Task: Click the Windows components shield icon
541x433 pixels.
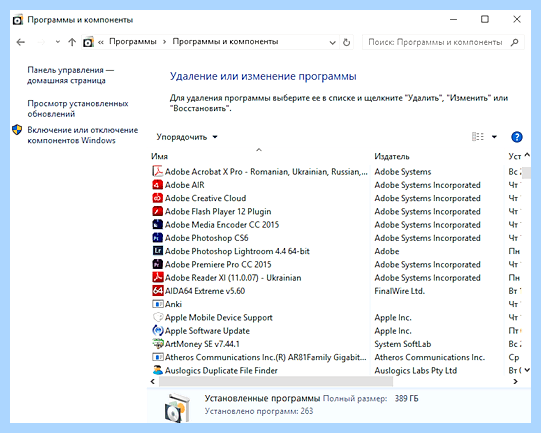Action: click(17, 130)
